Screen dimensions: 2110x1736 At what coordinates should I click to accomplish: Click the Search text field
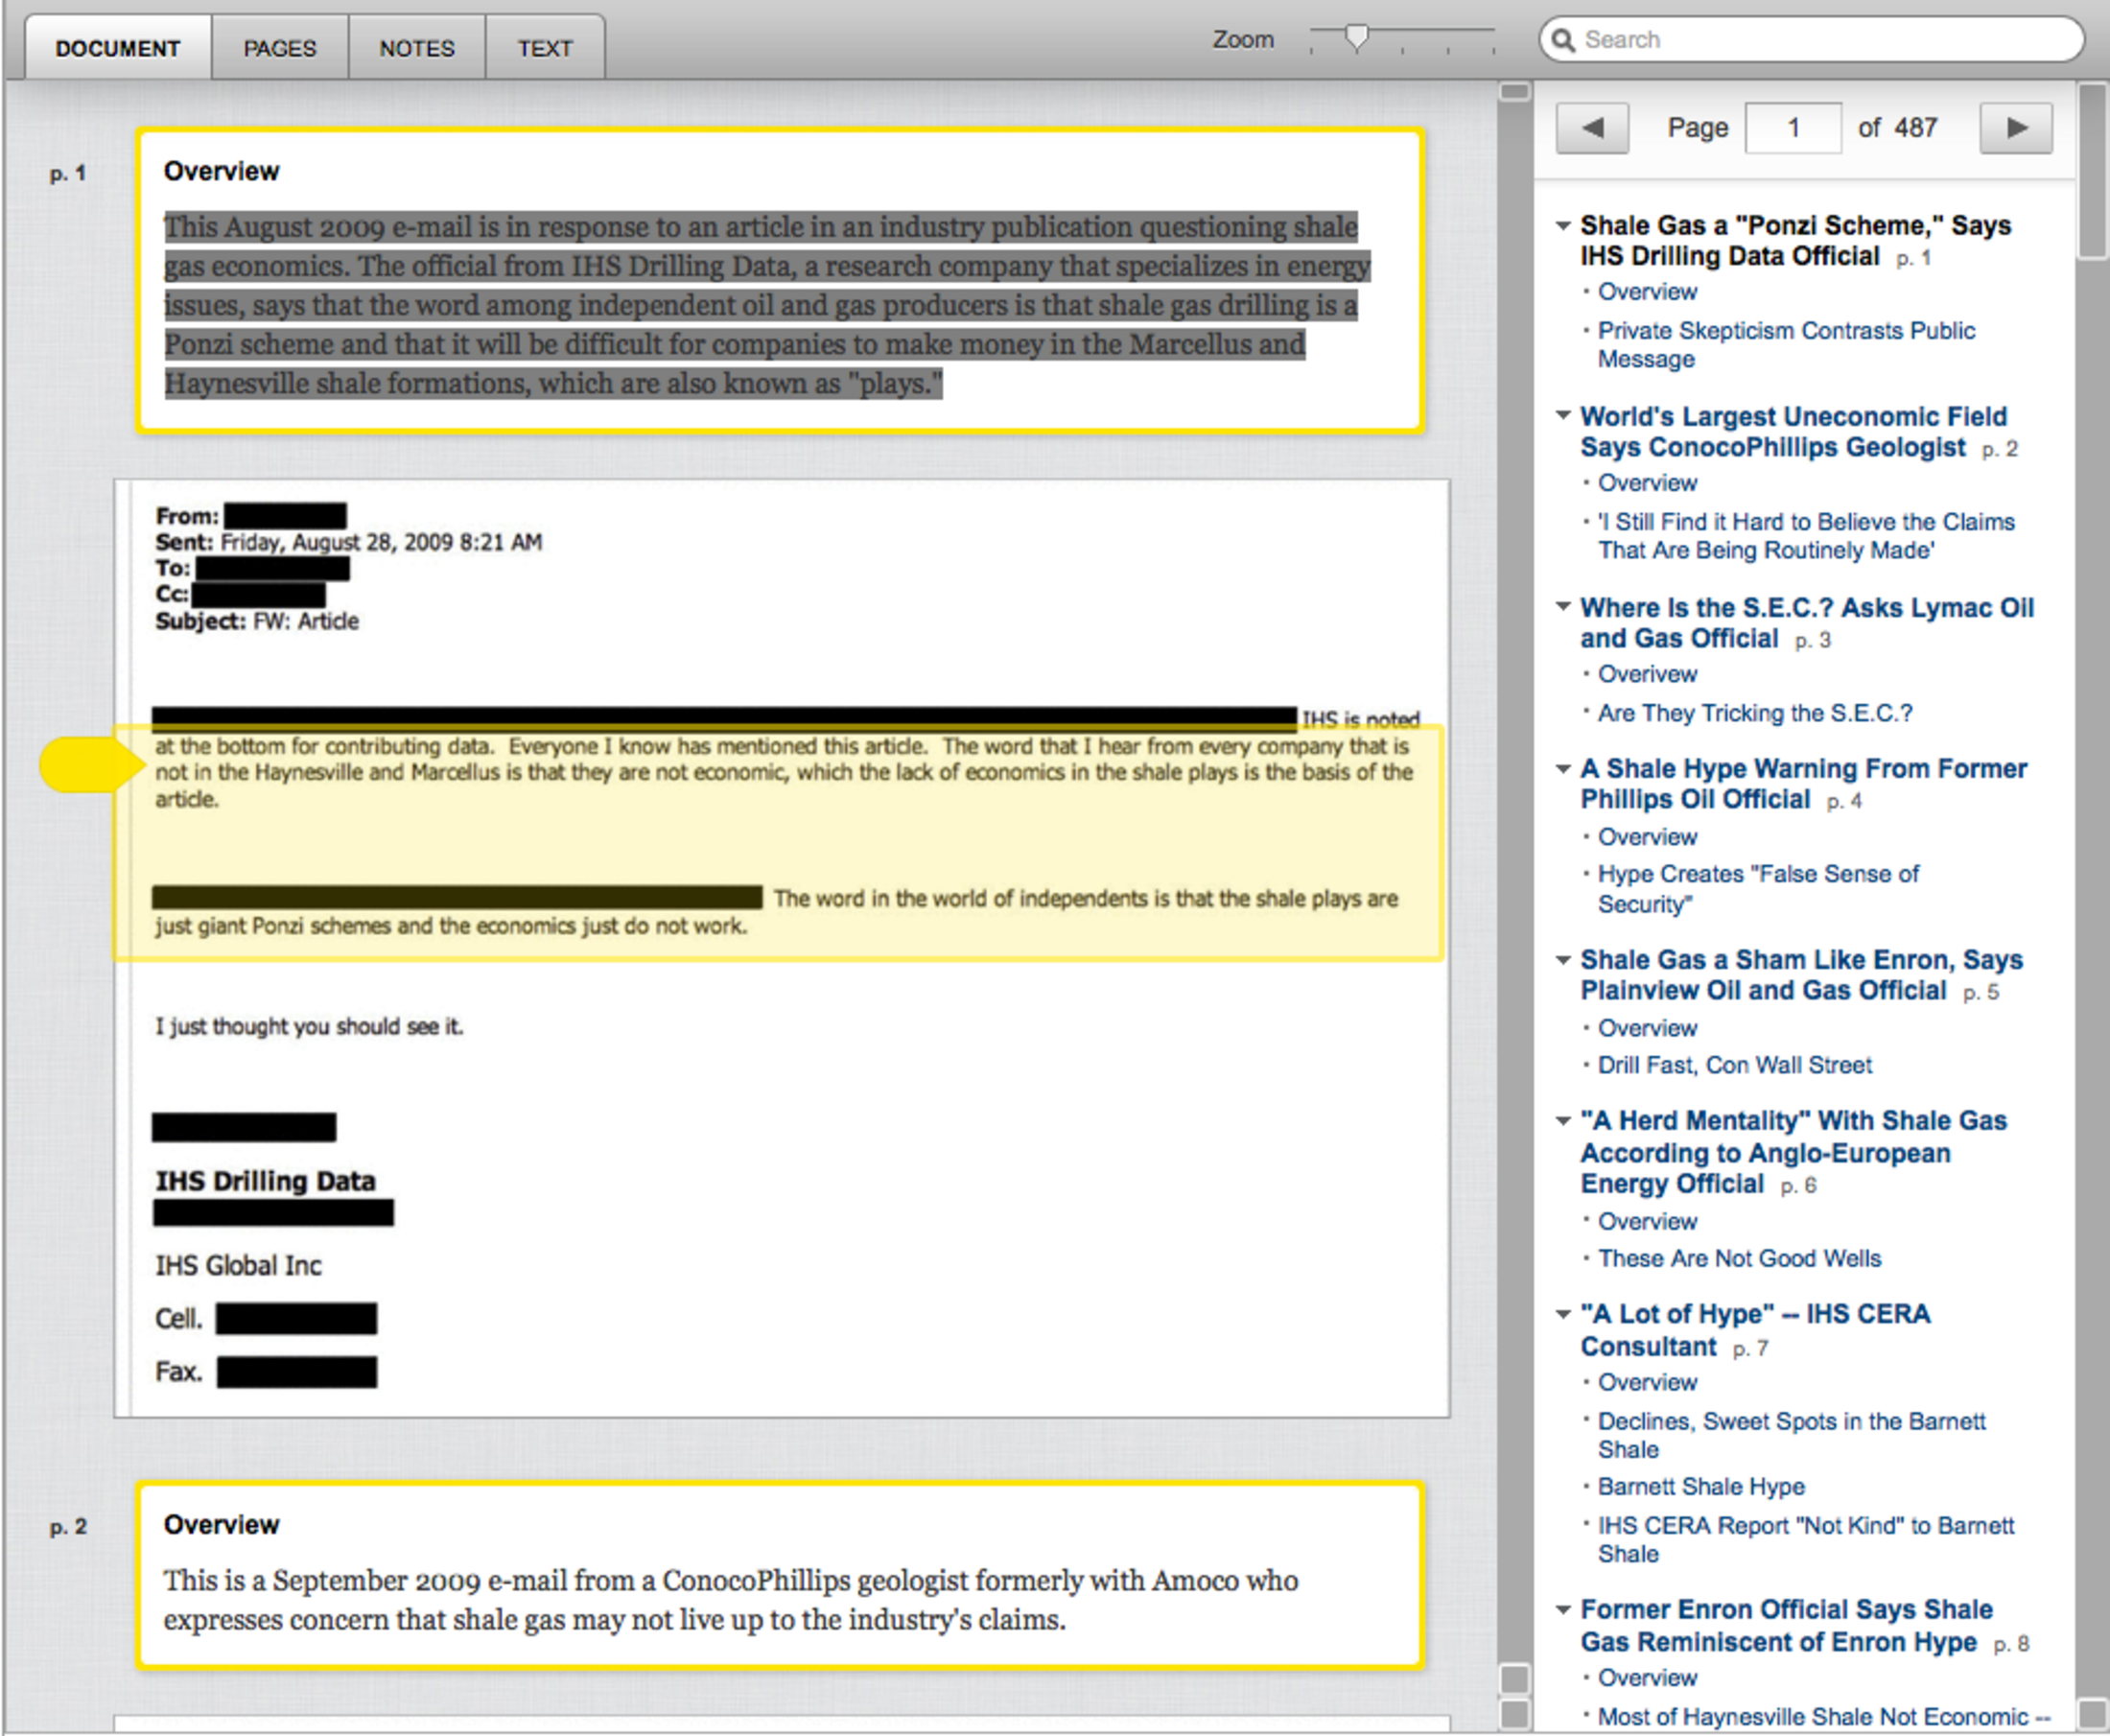1820,40
